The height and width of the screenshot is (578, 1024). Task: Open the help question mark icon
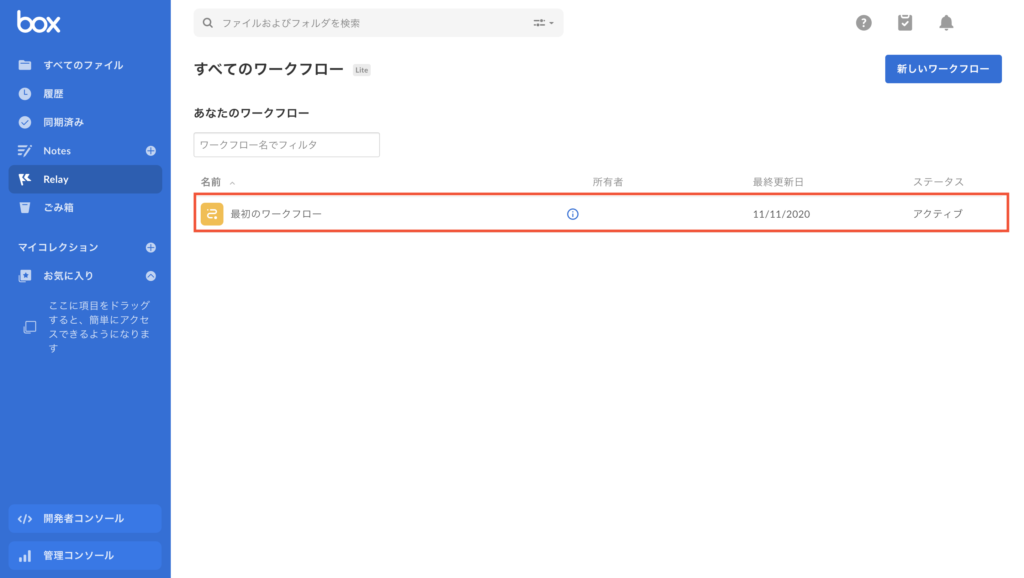pos(863,23)
